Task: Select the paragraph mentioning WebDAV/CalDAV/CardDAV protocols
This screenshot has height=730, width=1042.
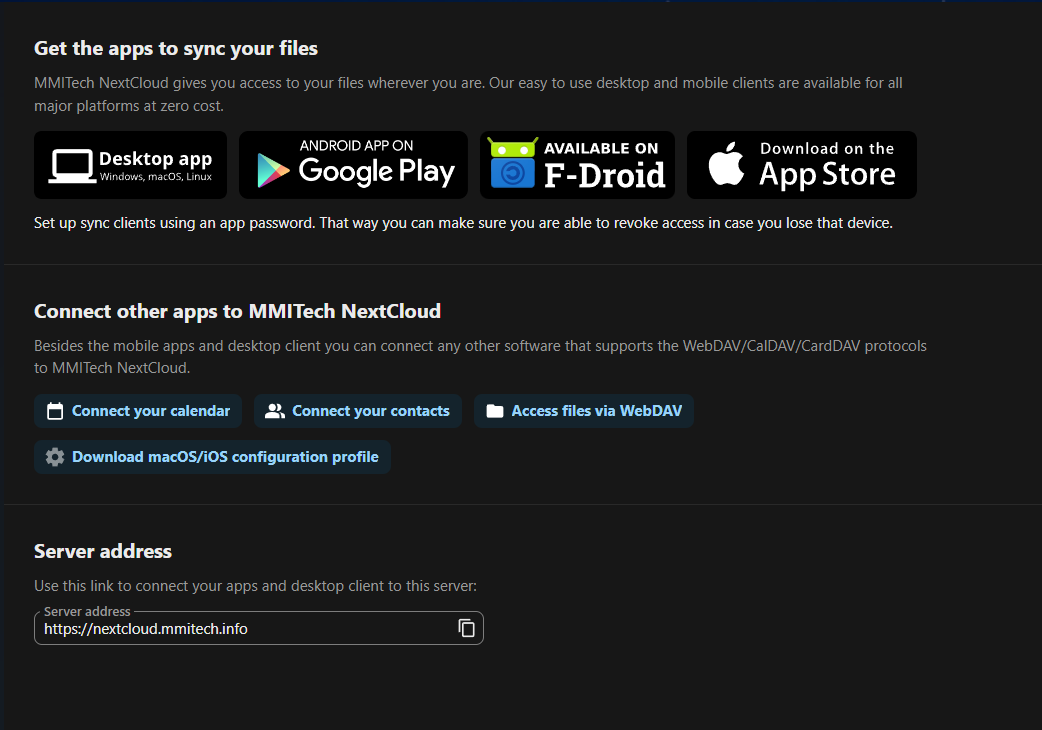Action: click(480, 357)
